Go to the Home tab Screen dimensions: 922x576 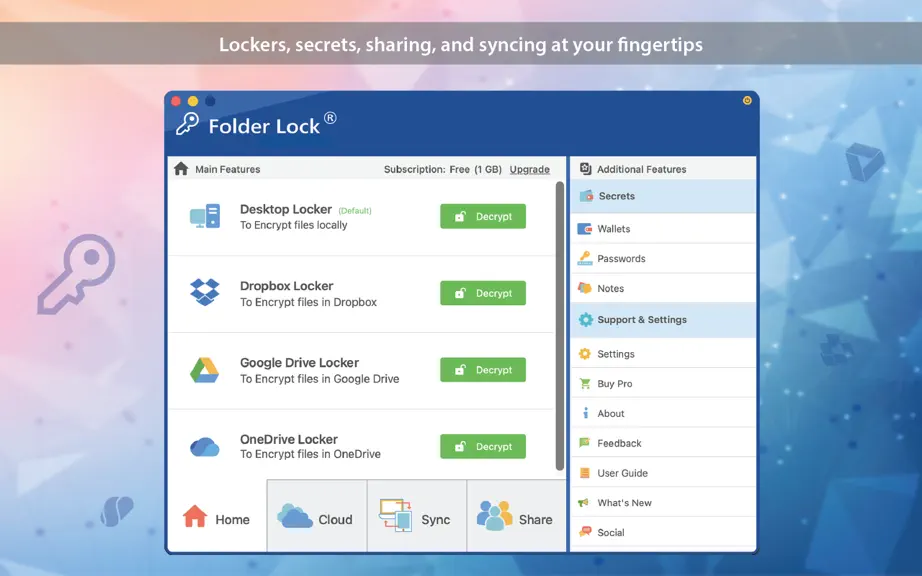click(217, 515)
